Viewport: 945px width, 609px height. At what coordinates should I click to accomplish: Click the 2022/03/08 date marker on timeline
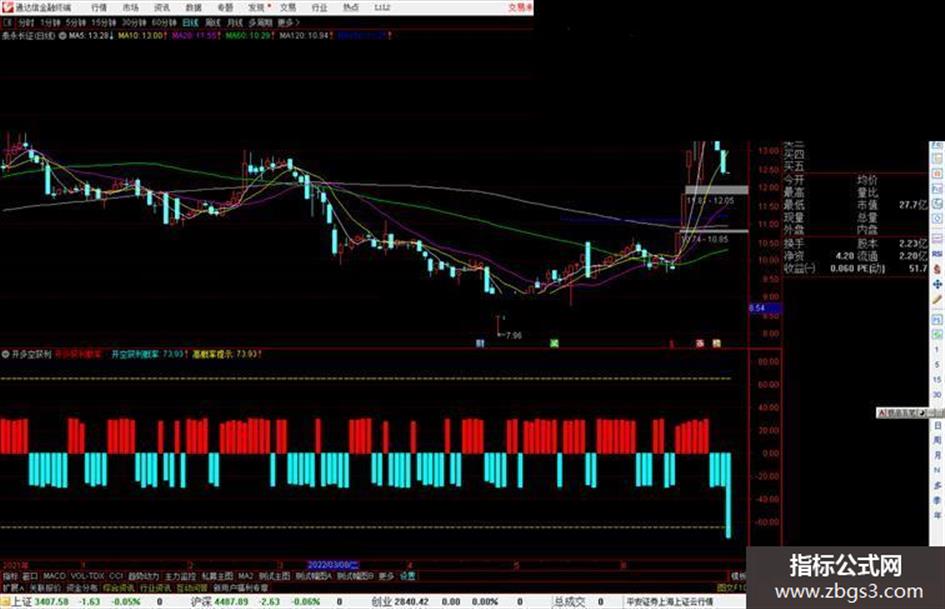(333, 566)
